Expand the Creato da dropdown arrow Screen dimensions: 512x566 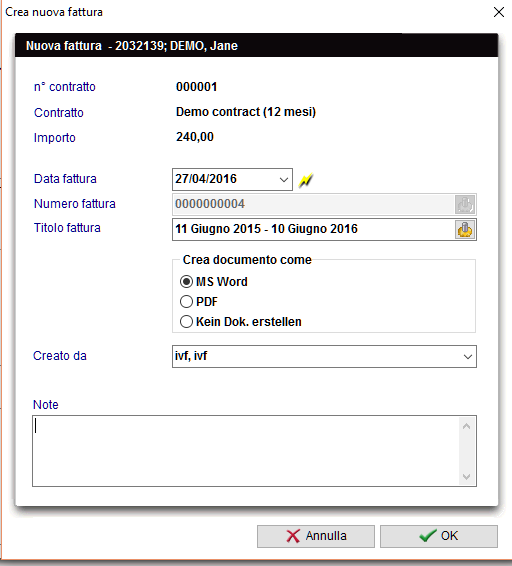(x=468, y=357)
